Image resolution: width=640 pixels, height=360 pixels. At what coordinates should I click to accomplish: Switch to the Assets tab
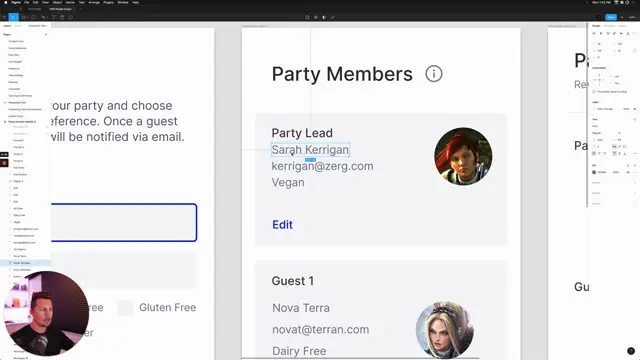(x=18, y=26)
